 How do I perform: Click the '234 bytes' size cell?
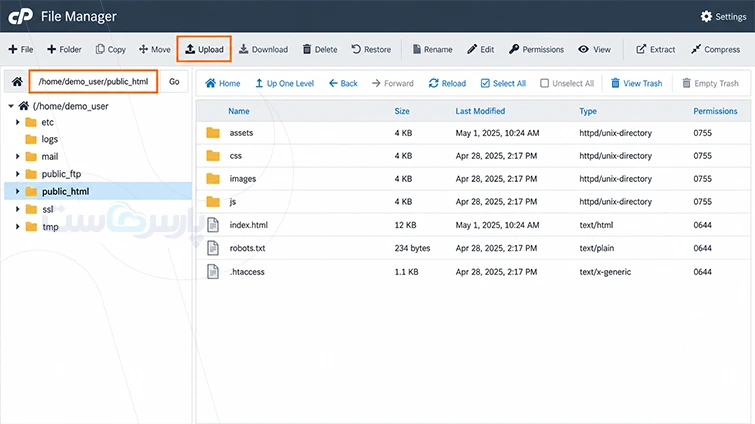(412, 248)
